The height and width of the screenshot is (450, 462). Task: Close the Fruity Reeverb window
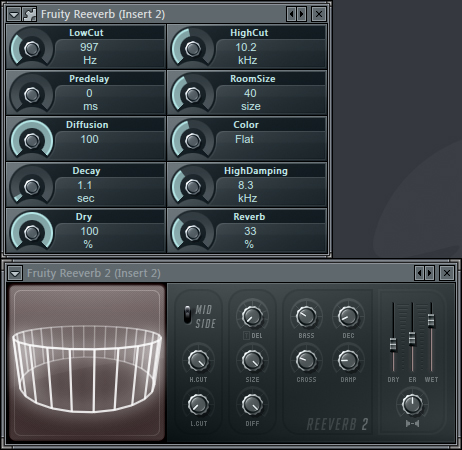point(319,14)
